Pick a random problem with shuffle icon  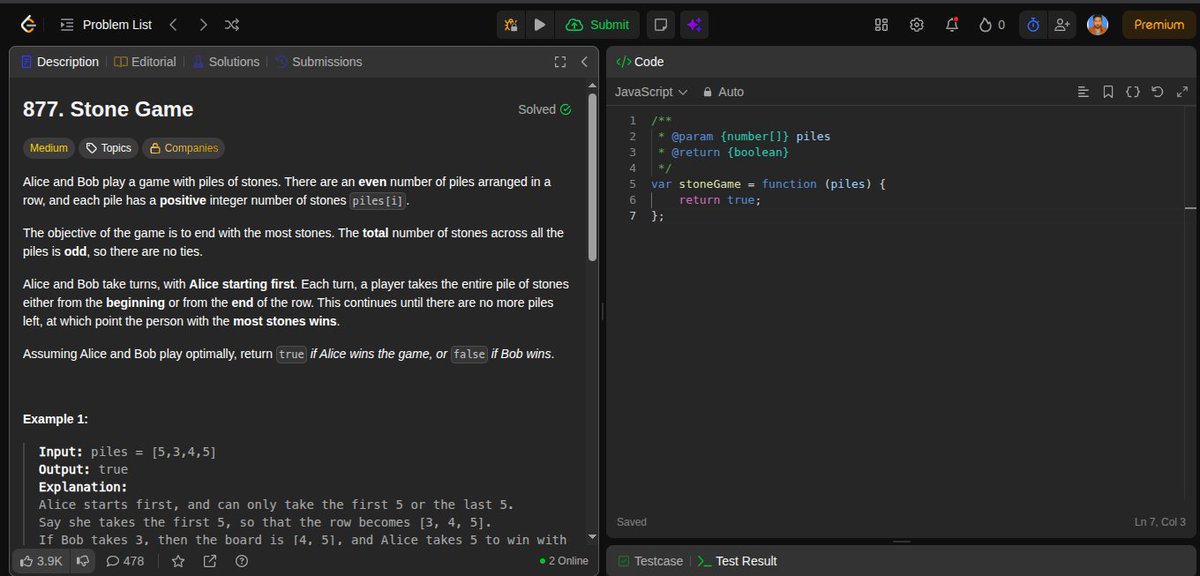pyautogui.click(x=232, y=24)
